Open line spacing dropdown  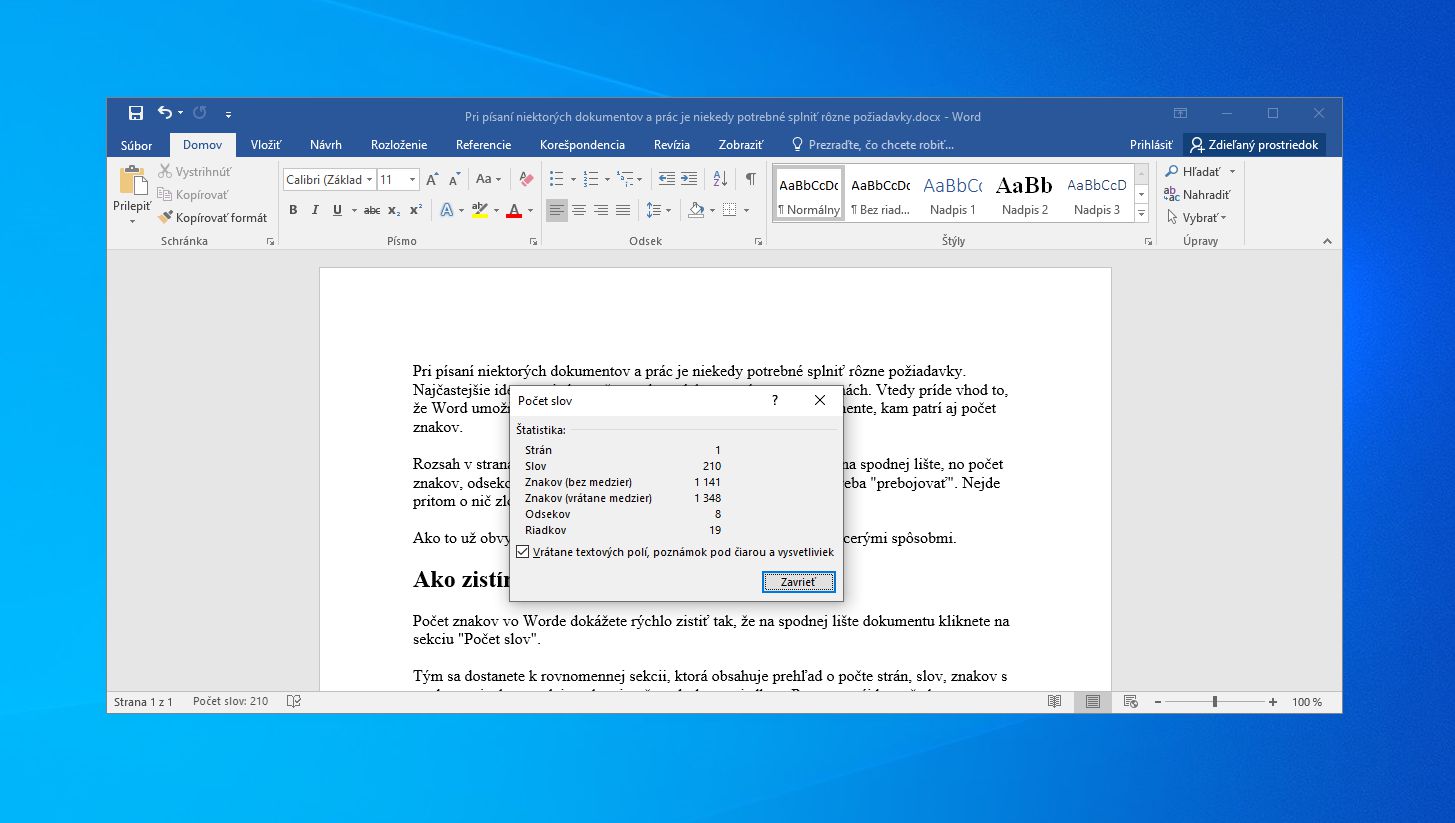[x=658, y=210]
